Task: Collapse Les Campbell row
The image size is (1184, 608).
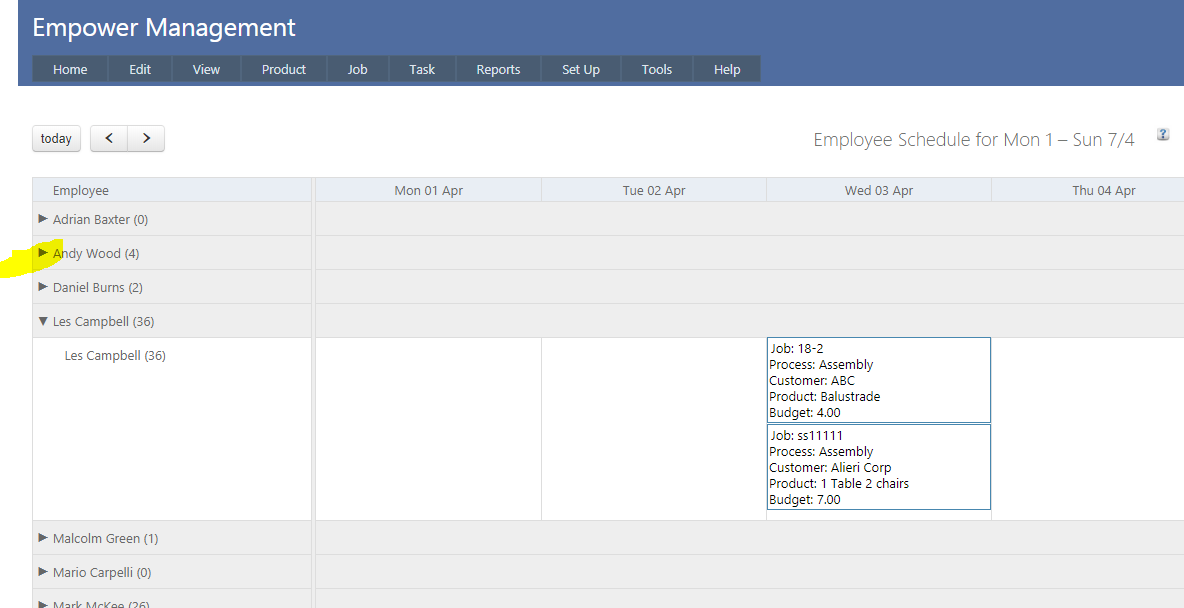Action: pyautogui.click(x=43, y=321)
